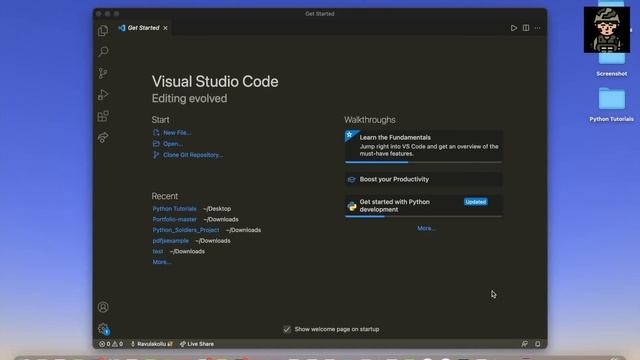Screen dimensions: 640x360
Task: Open the Source Control view
Action: (103, 73)
